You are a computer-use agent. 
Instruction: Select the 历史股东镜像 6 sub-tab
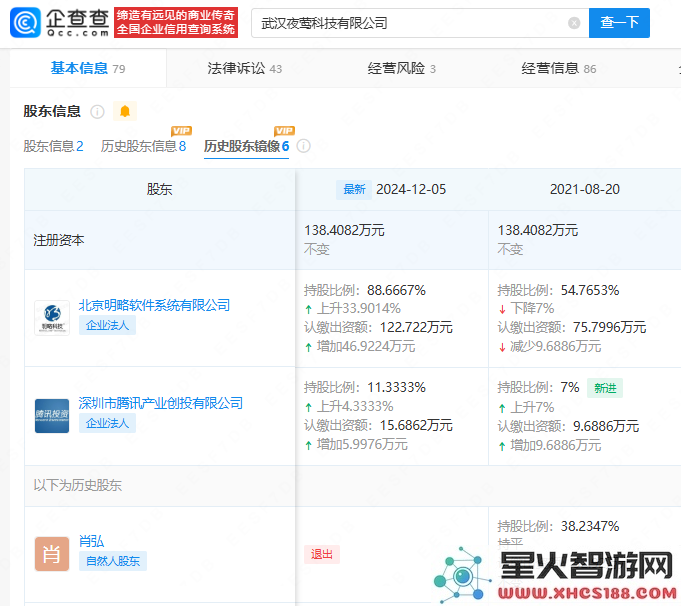point(246,146)
